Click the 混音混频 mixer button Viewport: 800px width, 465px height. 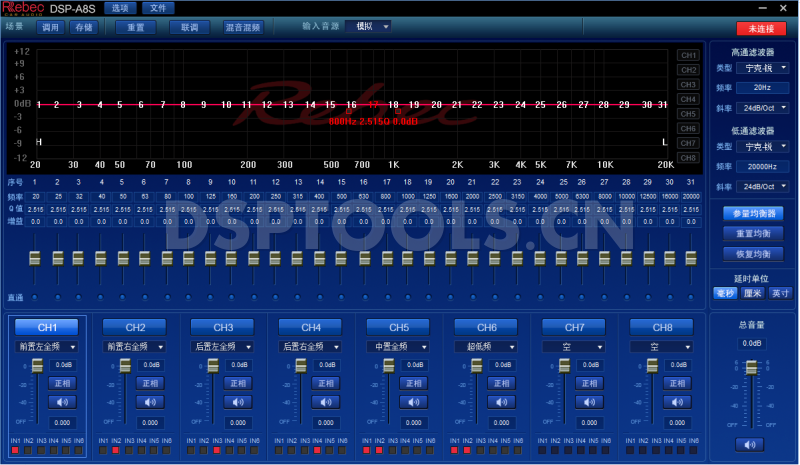coord(243,27)
